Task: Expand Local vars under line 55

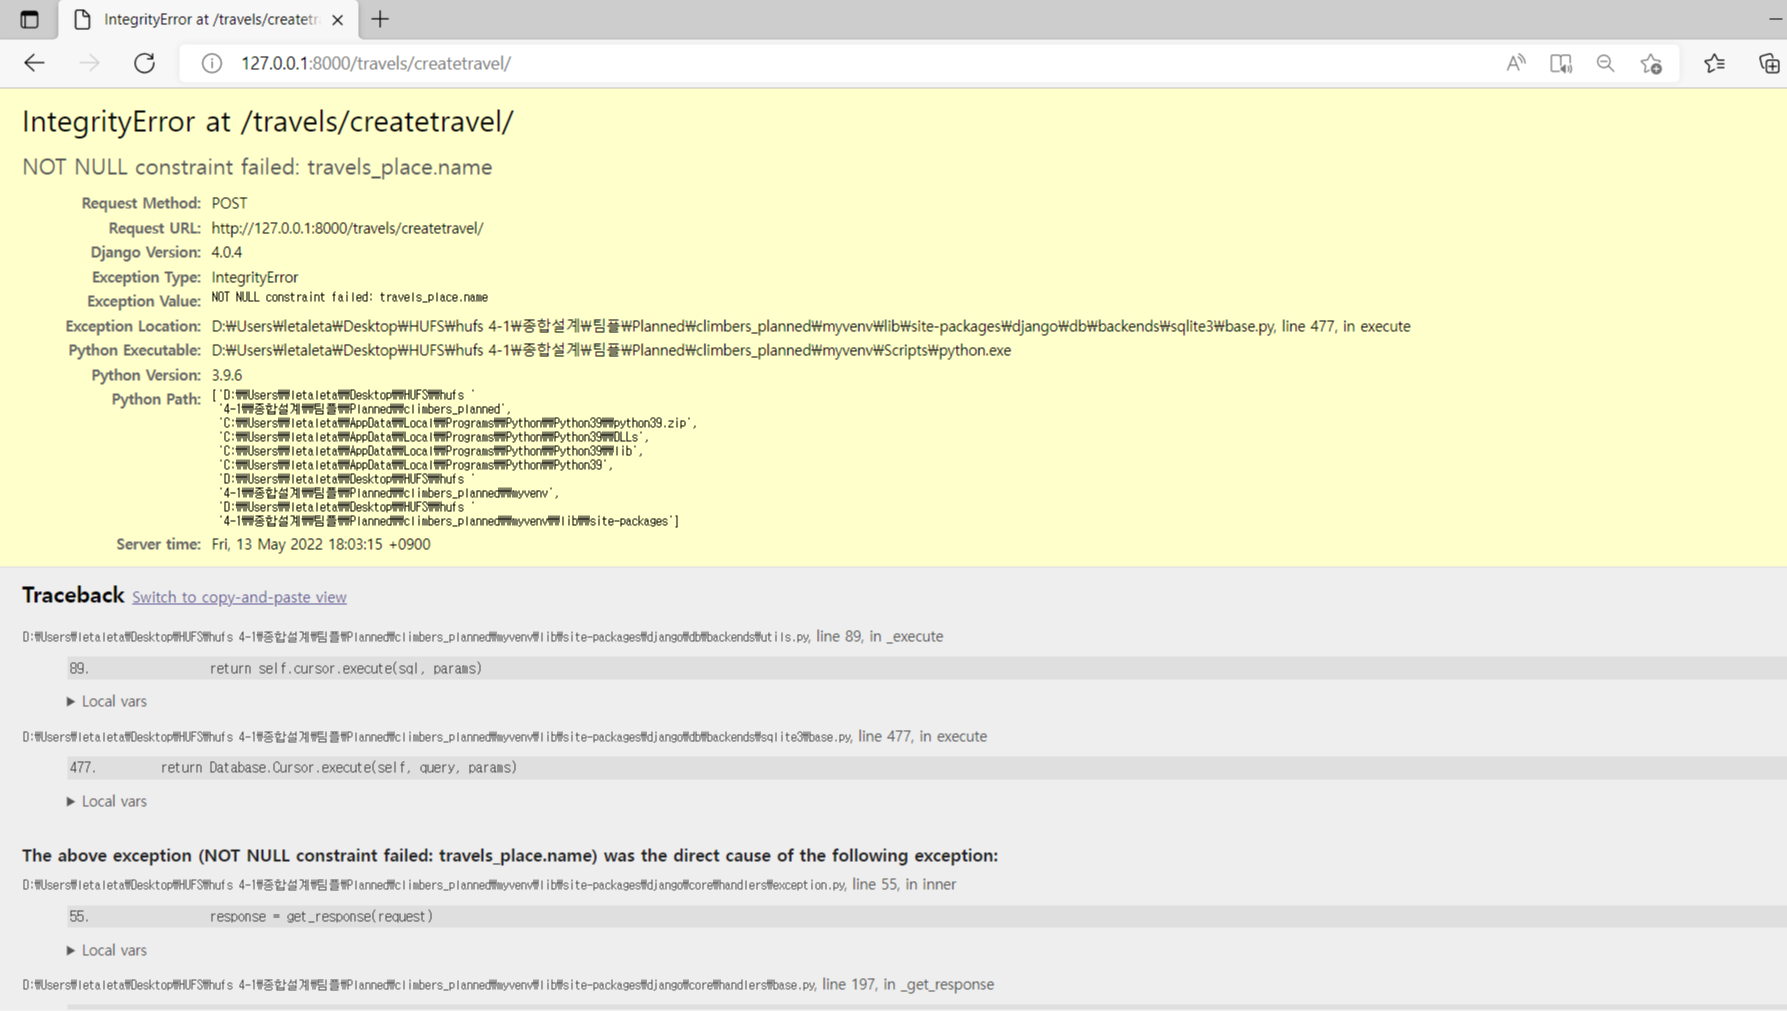Action: coord(106,950)
